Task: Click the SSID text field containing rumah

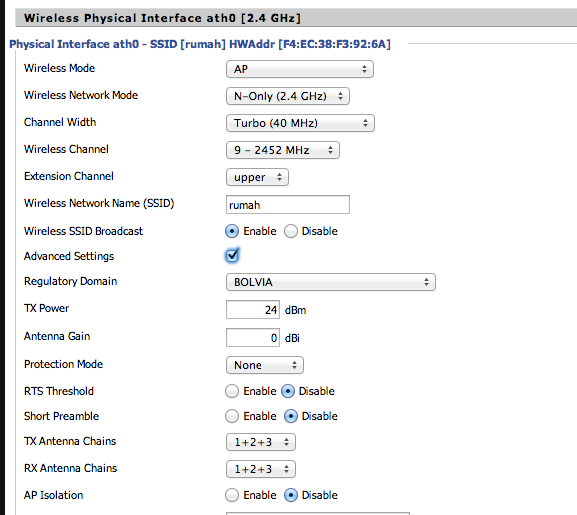Action: (288, 205)
